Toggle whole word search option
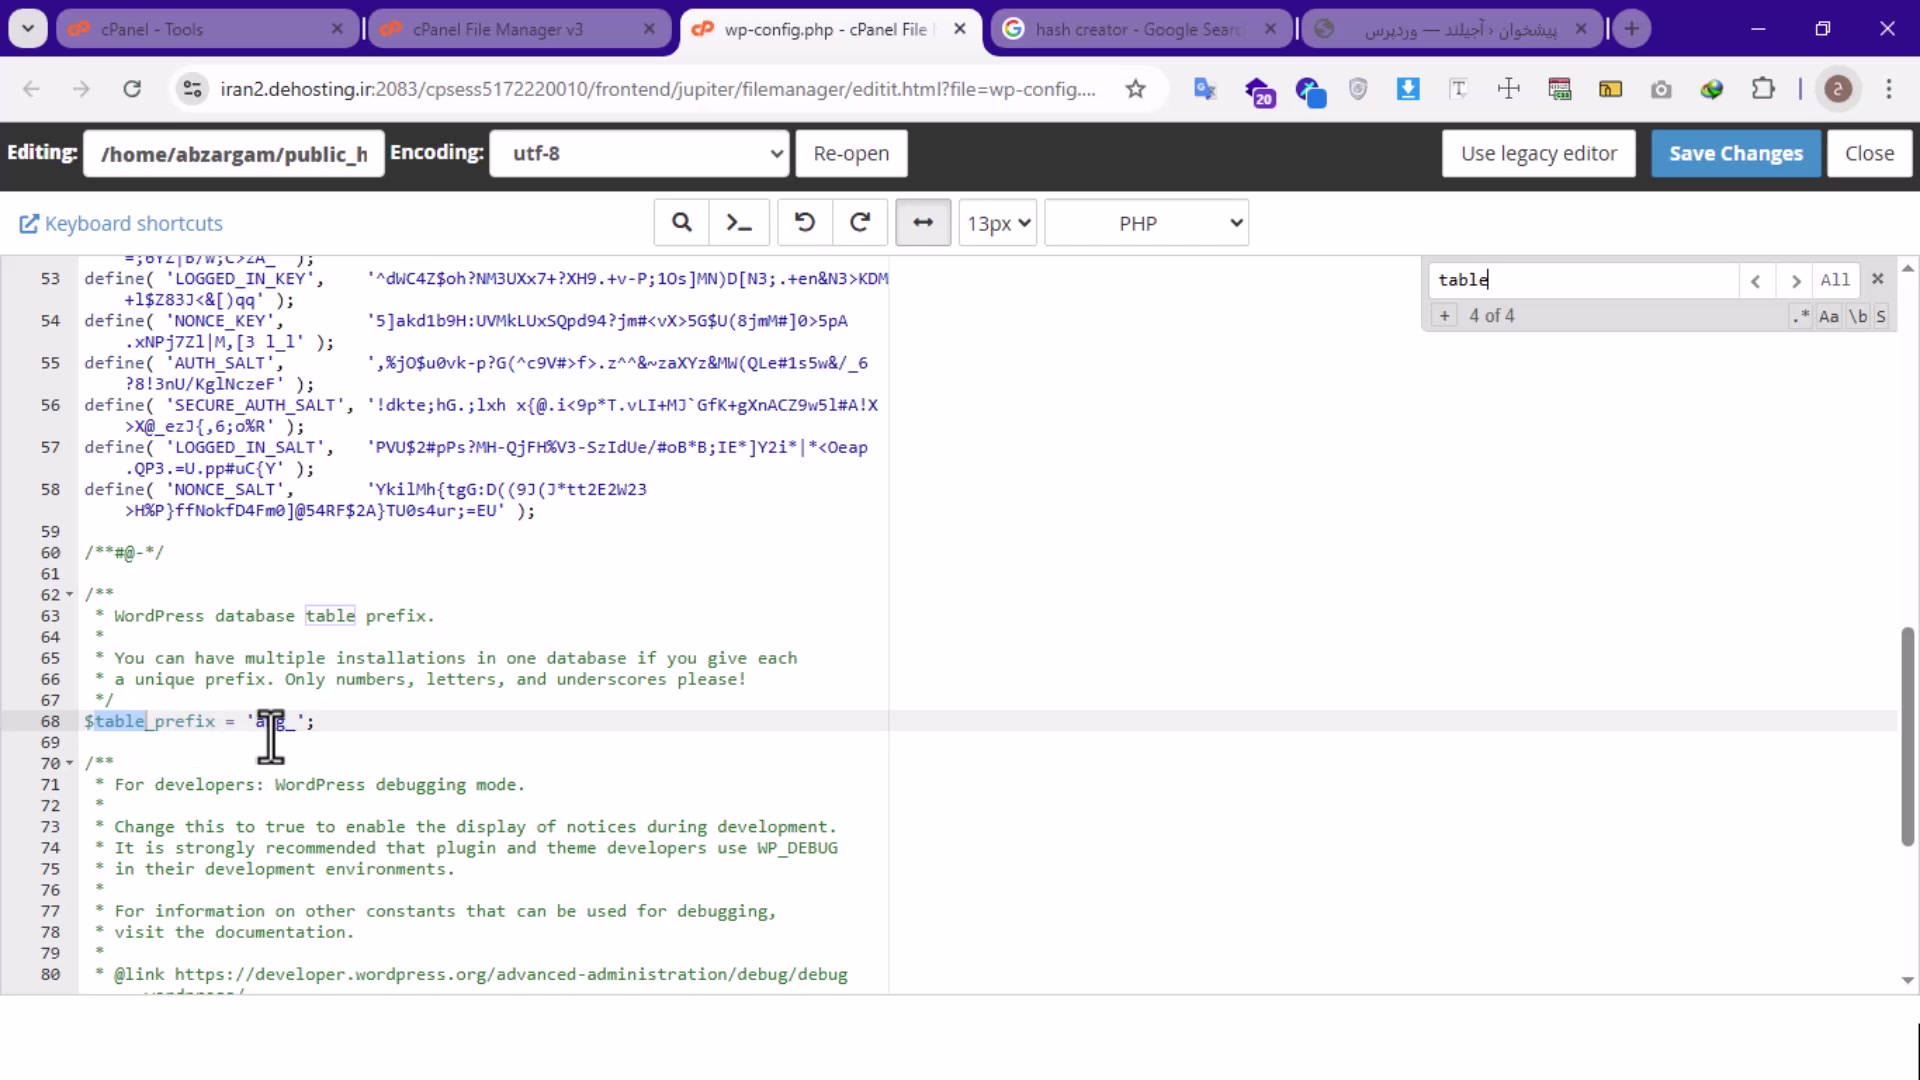Viewport: 1920px width, 1080px height. tap(1858, 316)
